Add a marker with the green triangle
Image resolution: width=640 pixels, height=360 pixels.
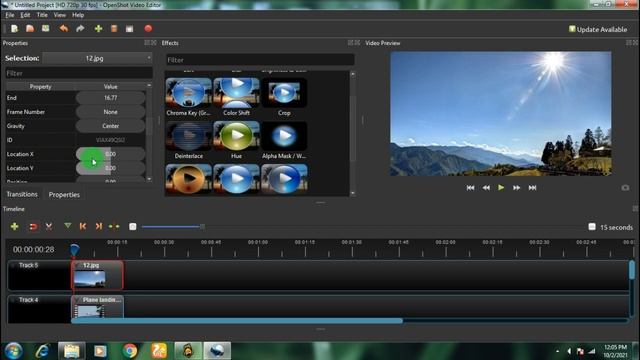coord(68,226)
